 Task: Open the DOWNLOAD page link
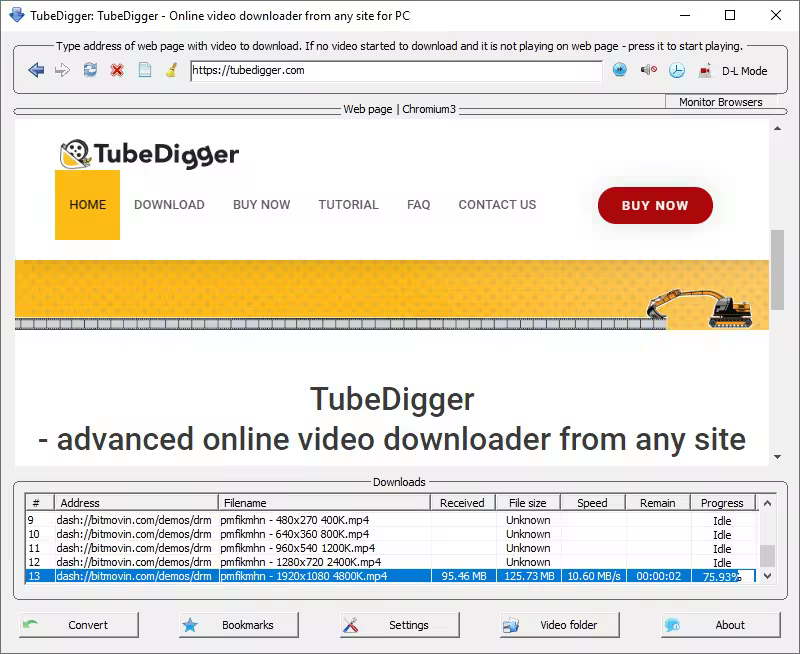(169, 205)
